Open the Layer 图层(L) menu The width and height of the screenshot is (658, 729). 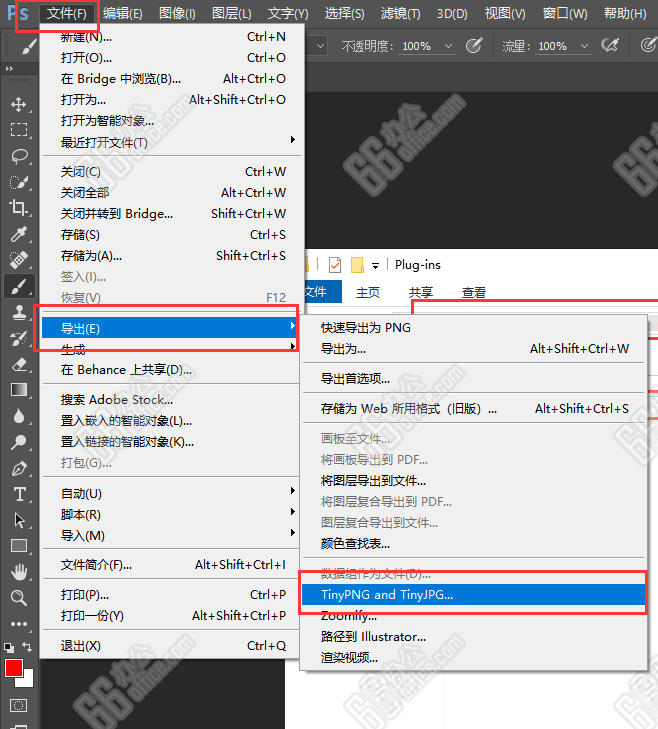point(232,13)
